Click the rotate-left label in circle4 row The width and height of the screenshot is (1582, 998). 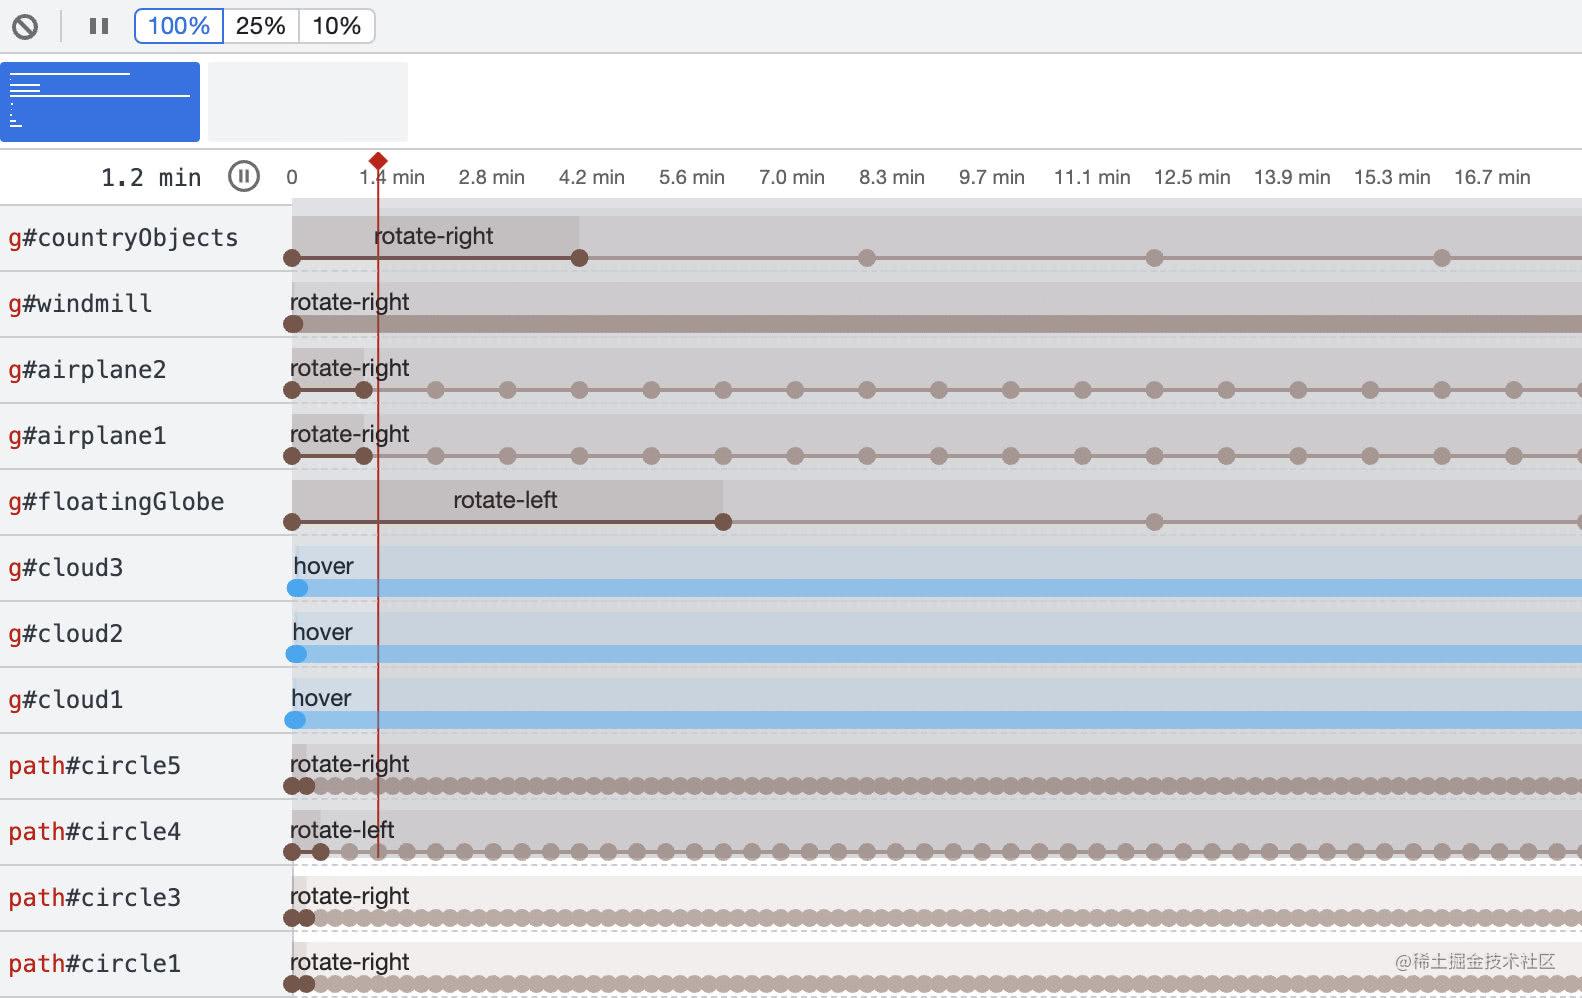coord(342,830)
